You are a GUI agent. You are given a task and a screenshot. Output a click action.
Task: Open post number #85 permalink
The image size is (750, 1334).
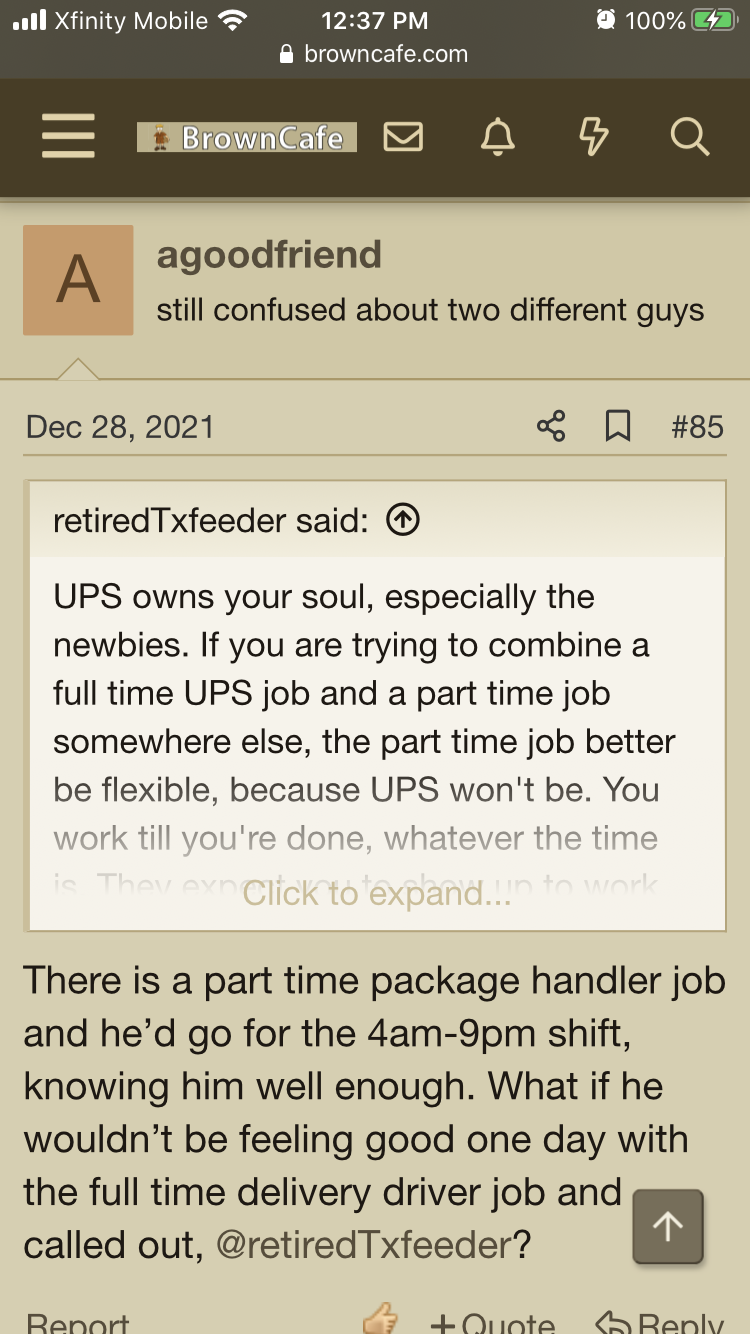coord(698,427)
